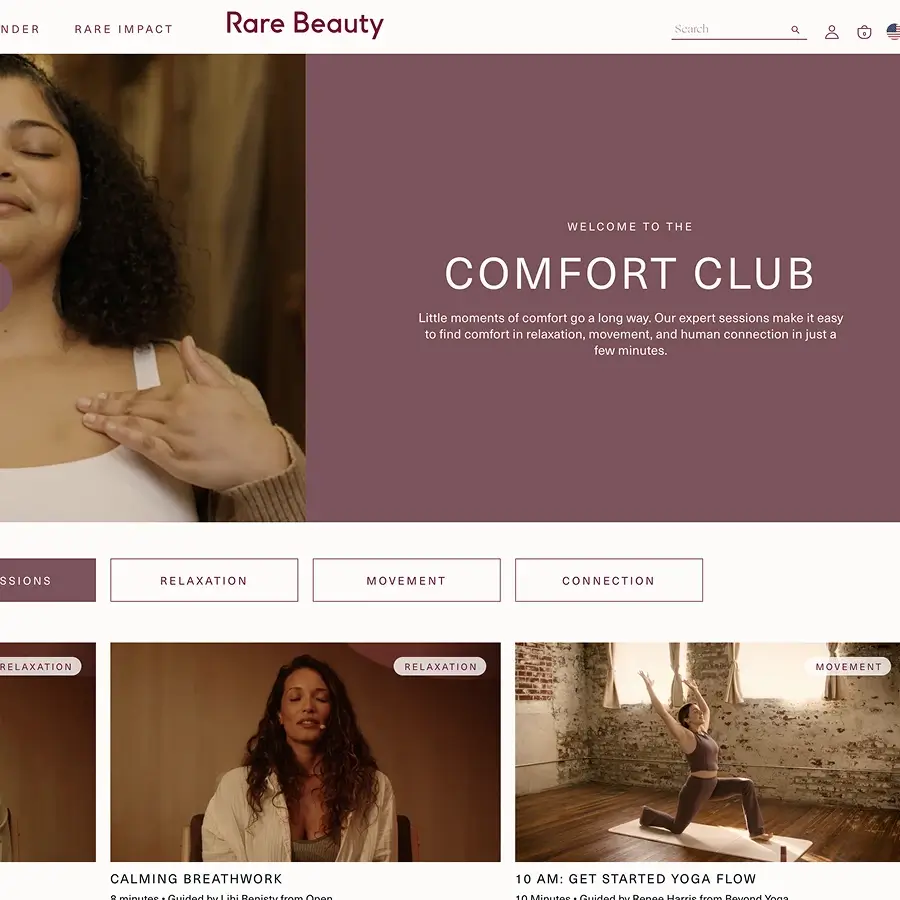
Task: Open the user account icon
Action: 832,32
